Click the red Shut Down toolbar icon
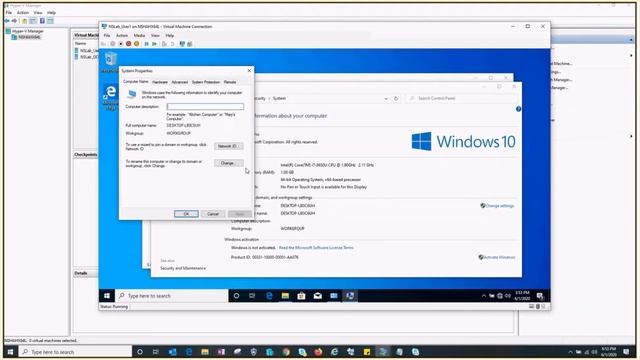Screen dimensions: 640x360 129,44
